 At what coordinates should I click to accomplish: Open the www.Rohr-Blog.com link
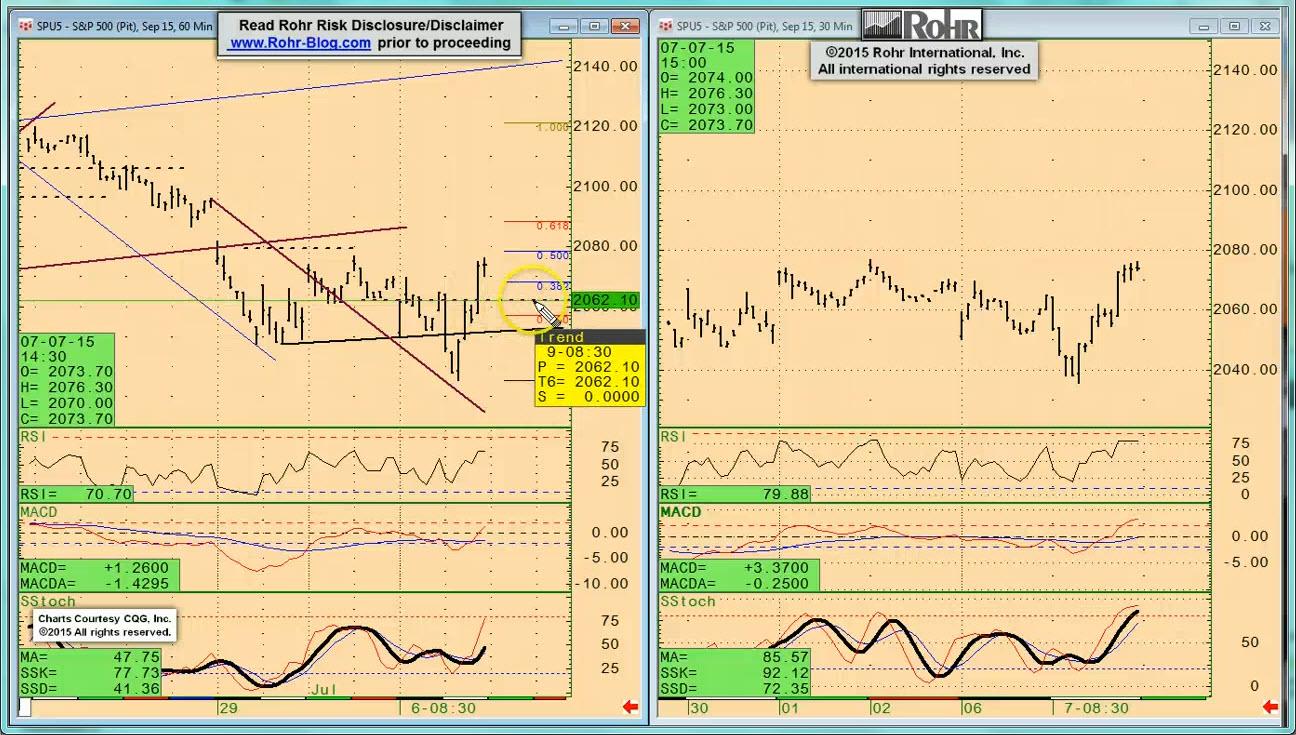(300, 43)
